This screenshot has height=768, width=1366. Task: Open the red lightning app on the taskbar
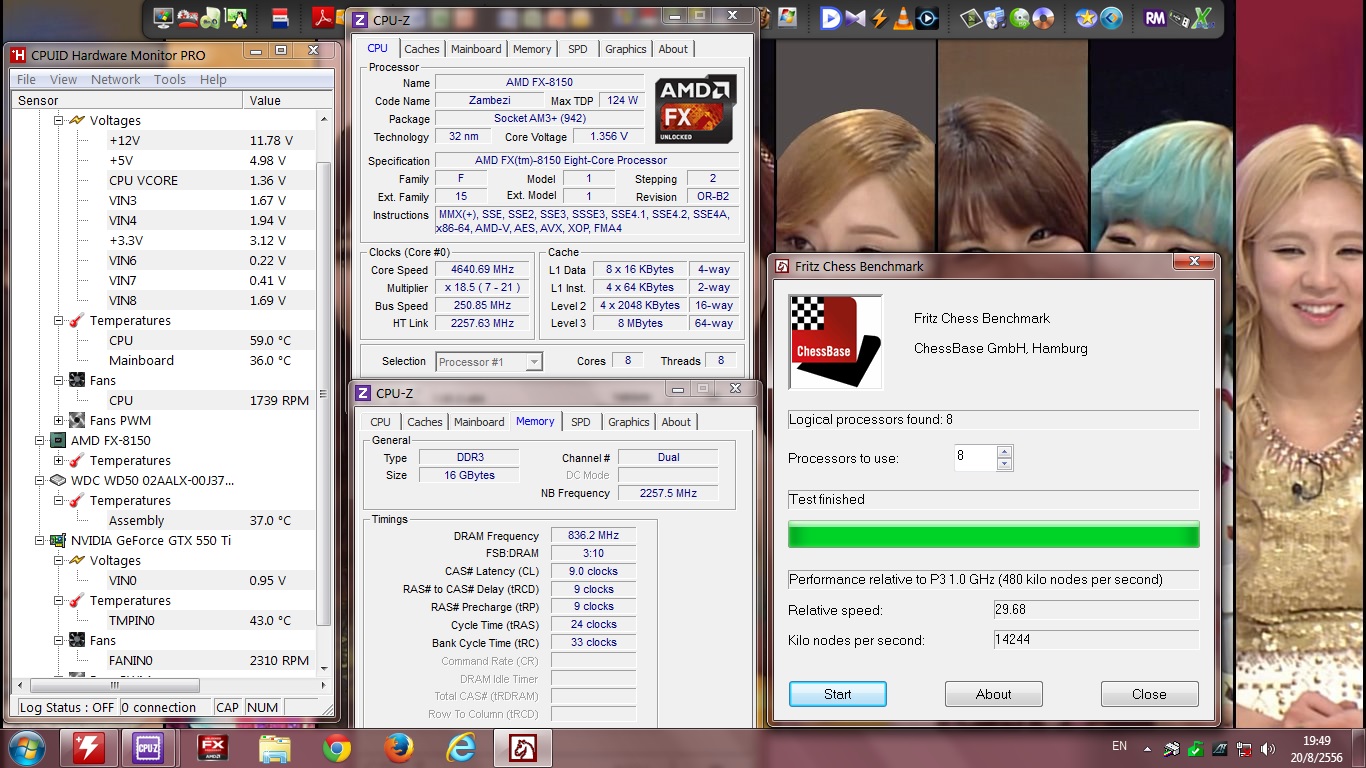89,747
